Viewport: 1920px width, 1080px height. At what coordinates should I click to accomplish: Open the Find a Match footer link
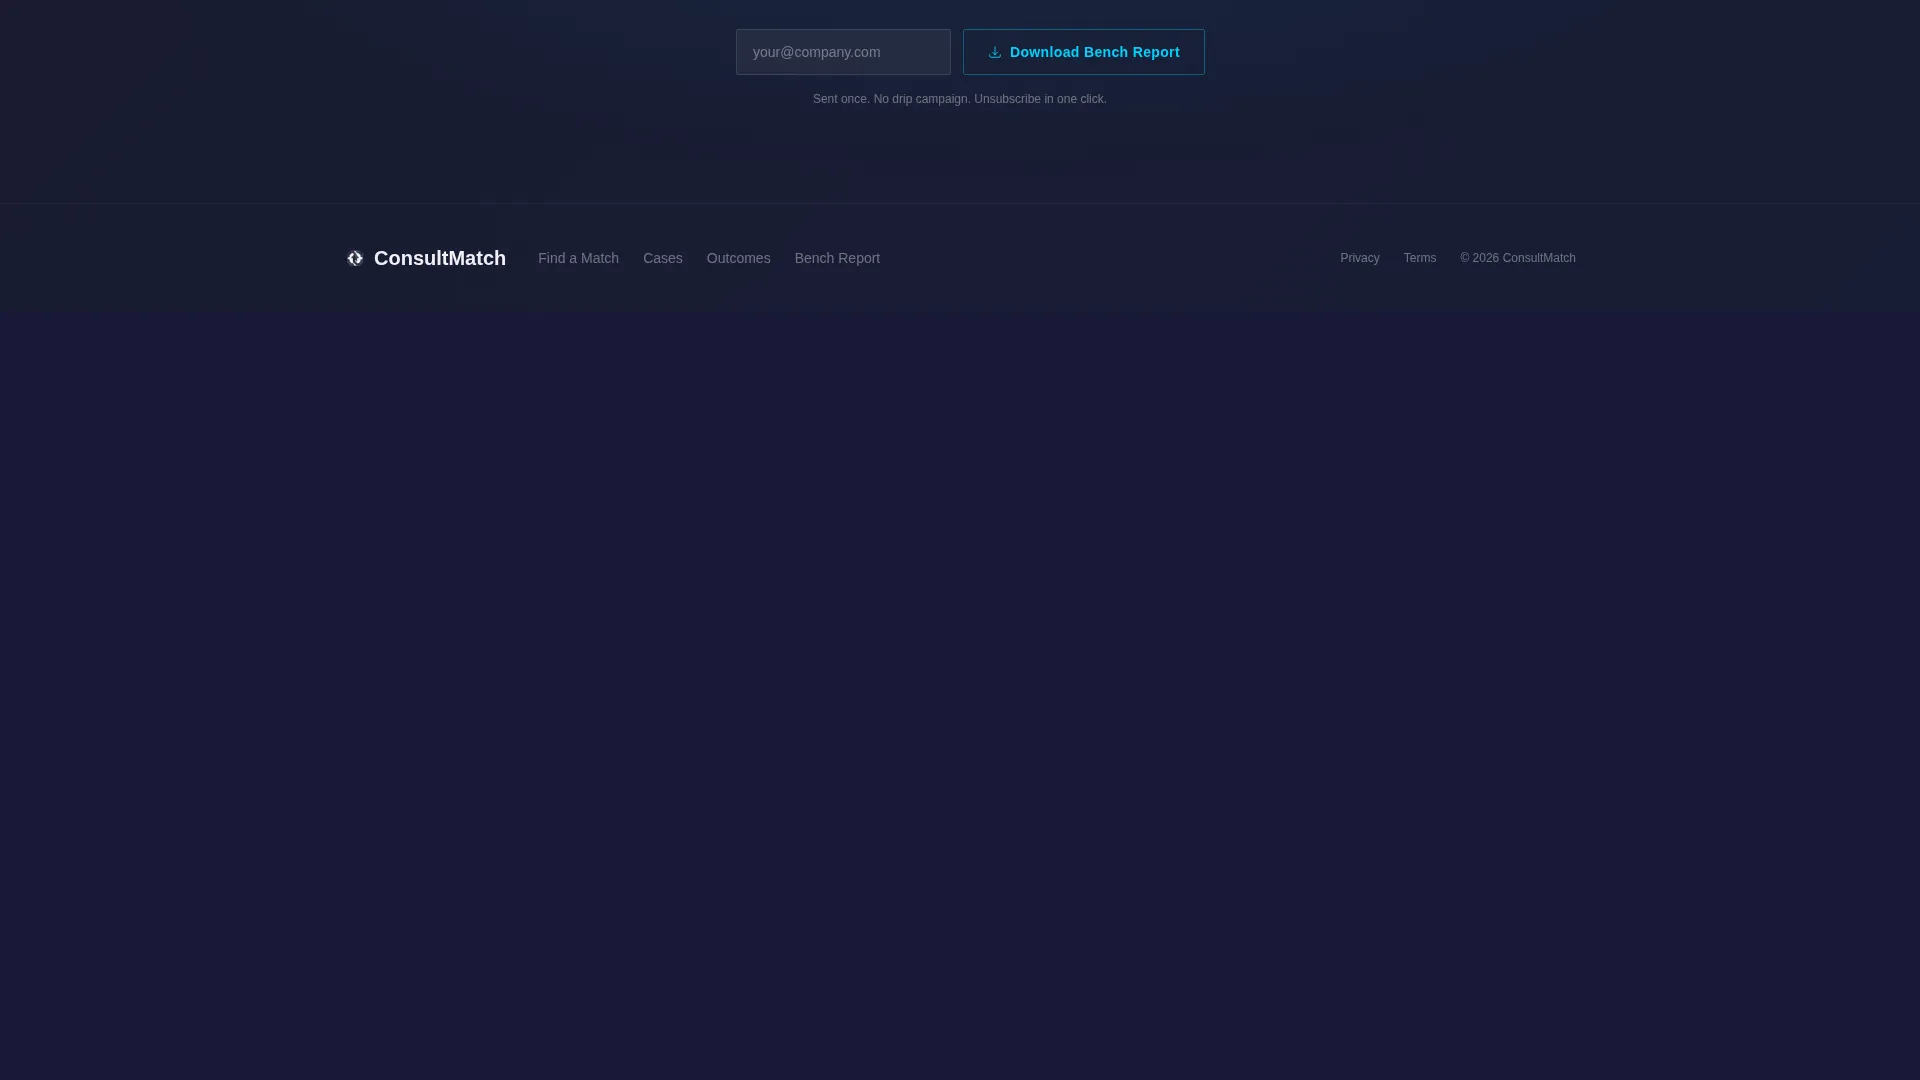pos(578,258)
